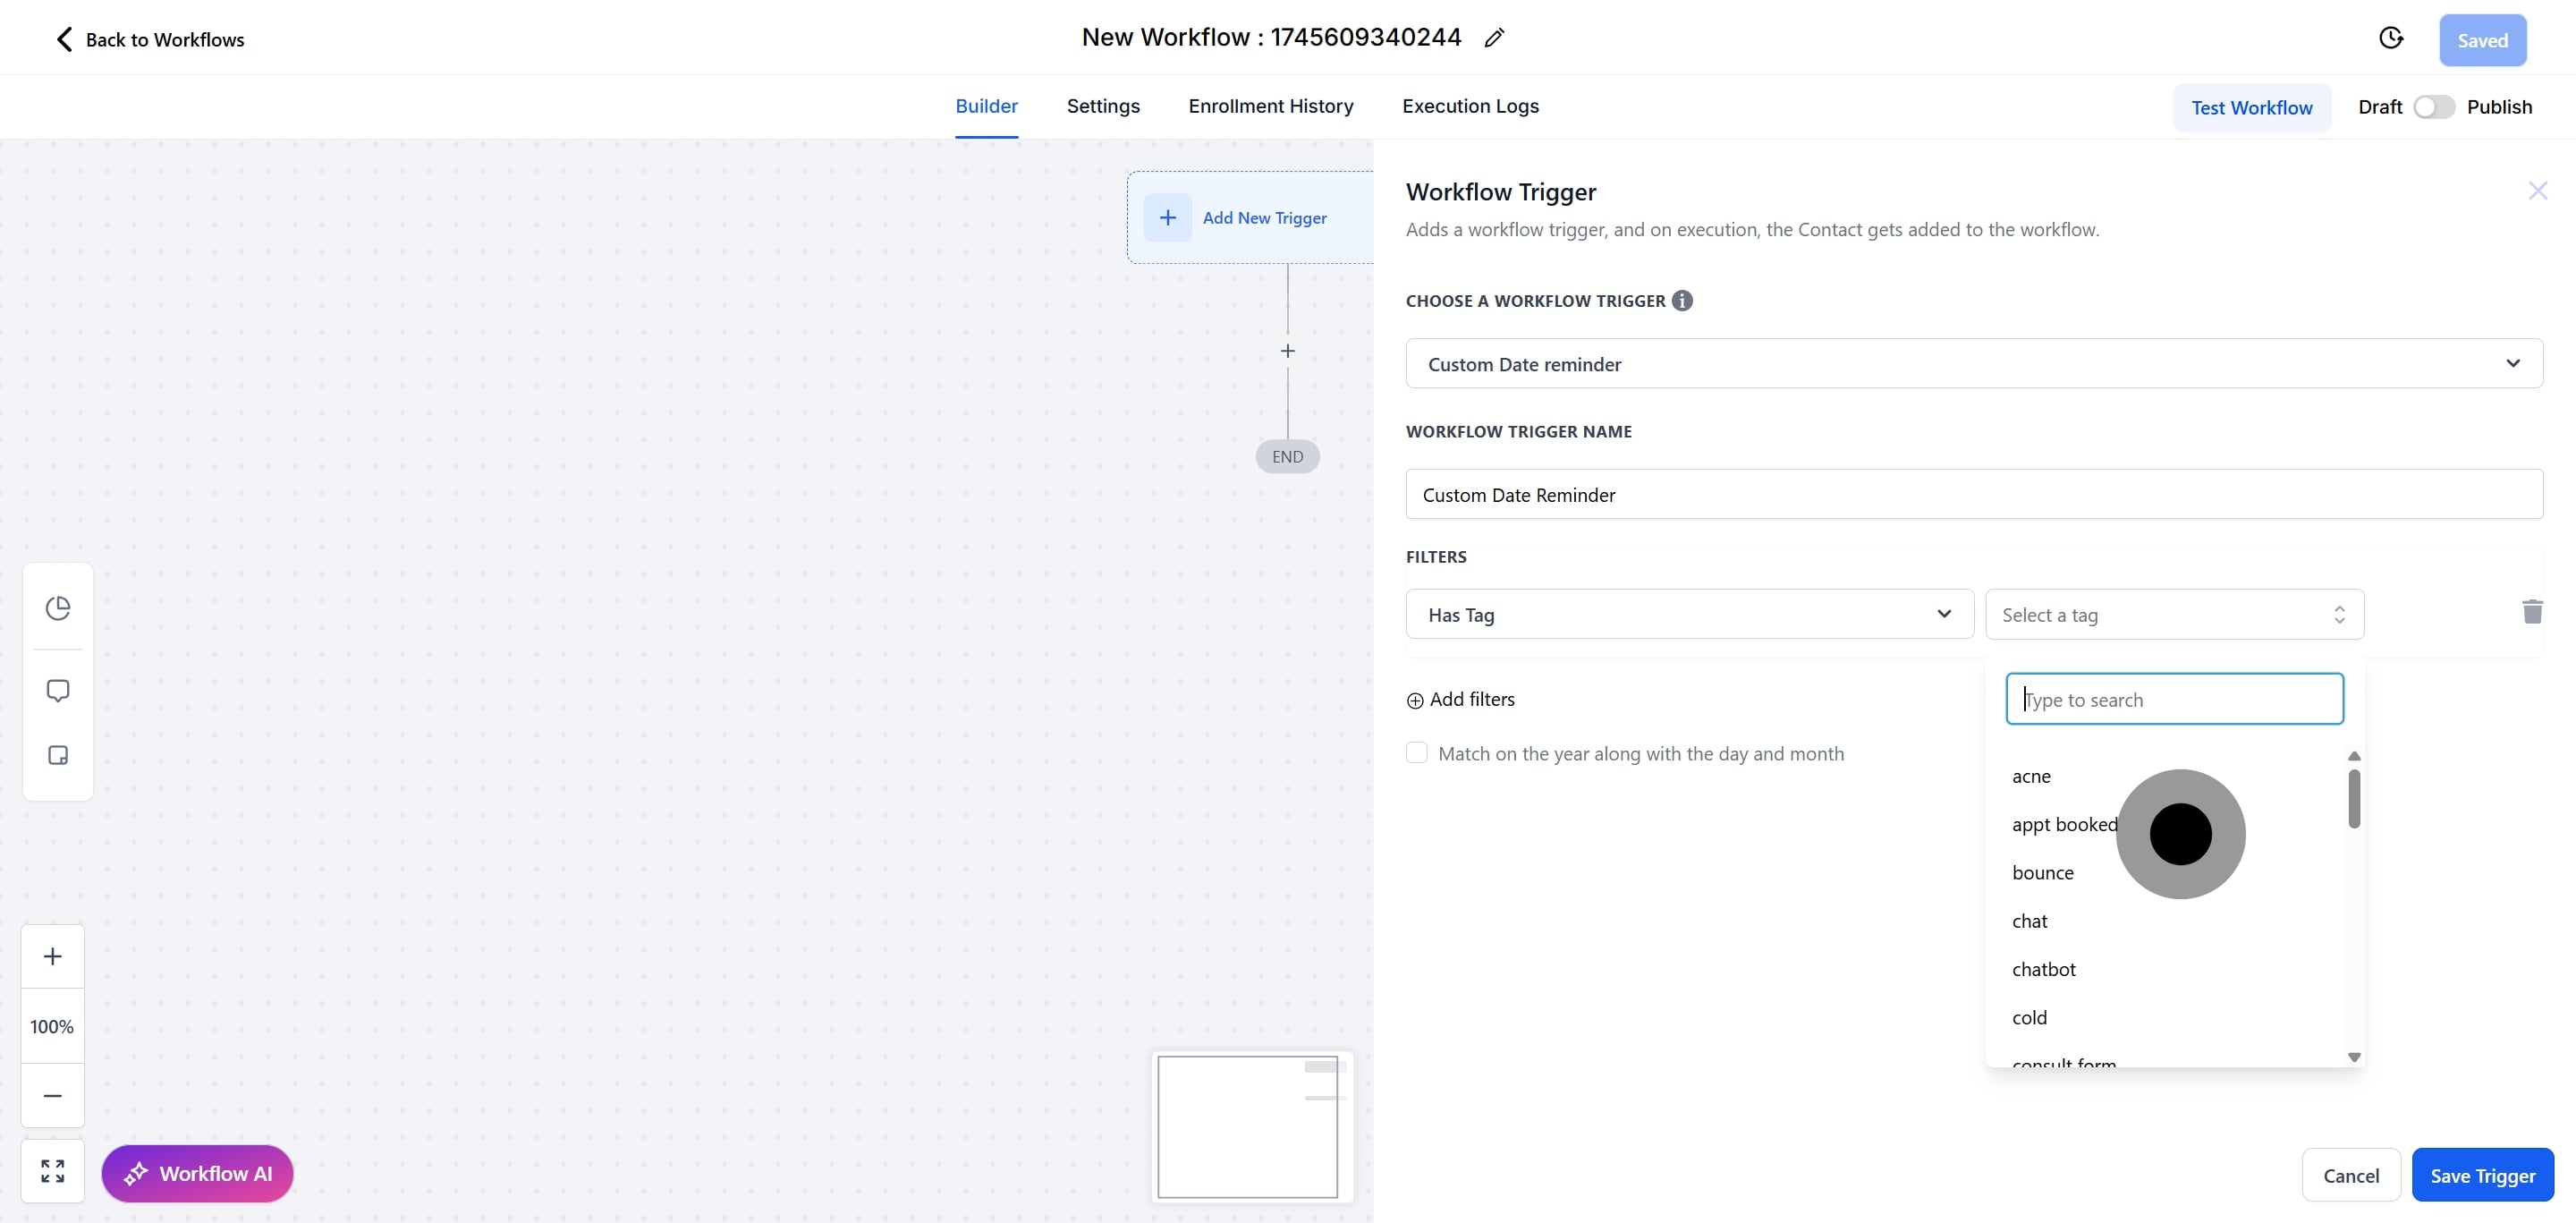The height and width of the screenshot is (1223, 2576).
Task: Toggle the Draft/Publish switch
Action: (x=2433, y=107)
